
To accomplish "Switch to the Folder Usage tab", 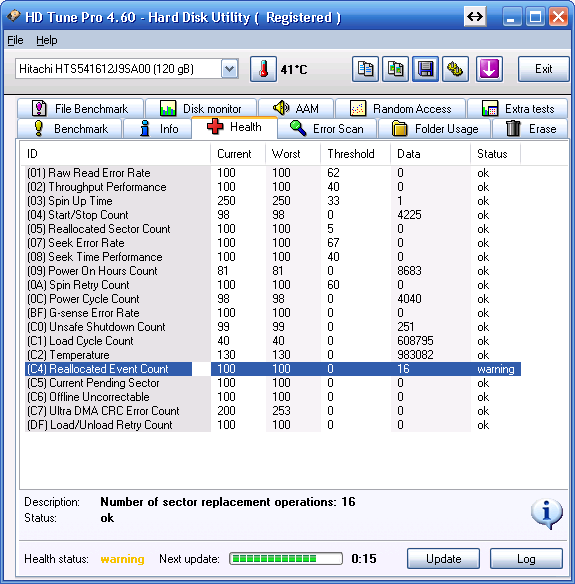I will (435, 129).
